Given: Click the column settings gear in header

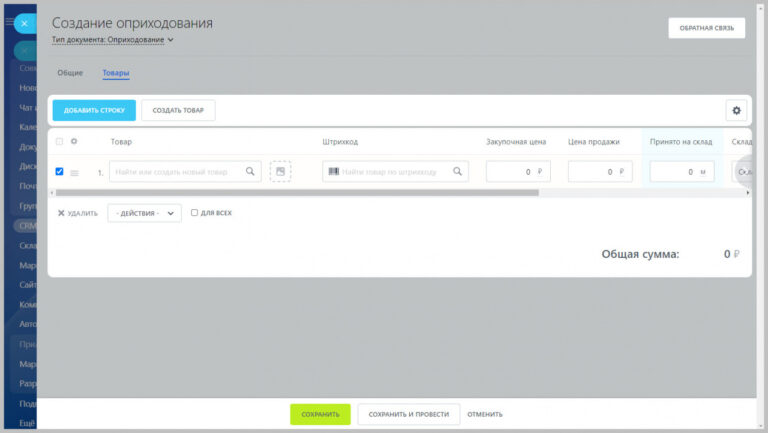Looking at the screenshot, I should [x=74, y=141].
